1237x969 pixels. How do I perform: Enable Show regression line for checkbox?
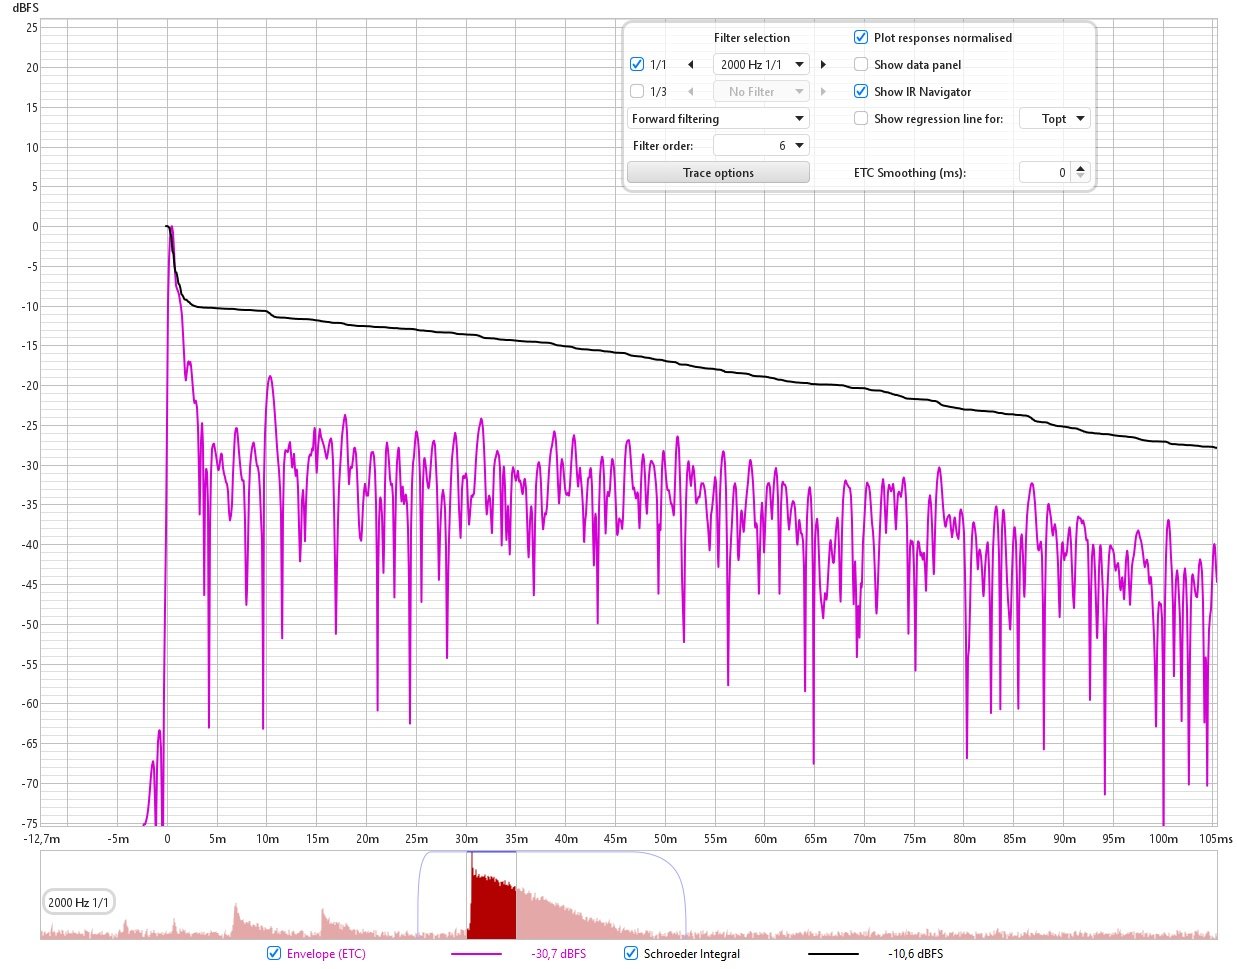click(x=861, y=119)
